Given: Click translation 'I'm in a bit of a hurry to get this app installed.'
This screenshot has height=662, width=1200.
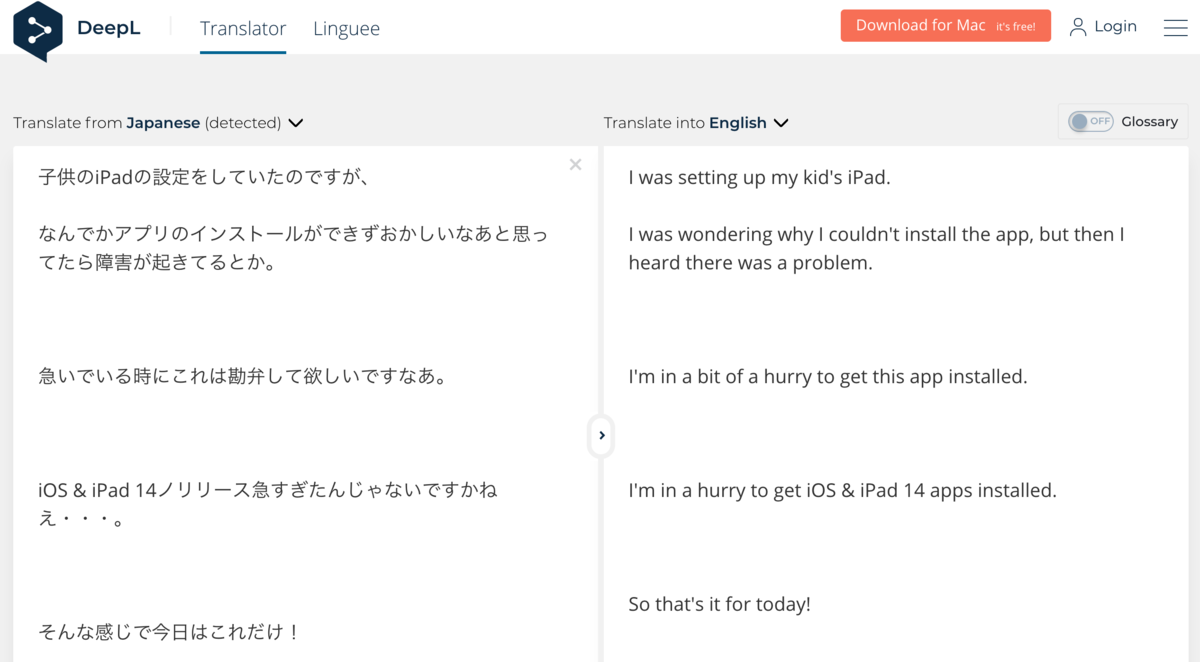Looking at the screenshot, I should click(828, 377).
